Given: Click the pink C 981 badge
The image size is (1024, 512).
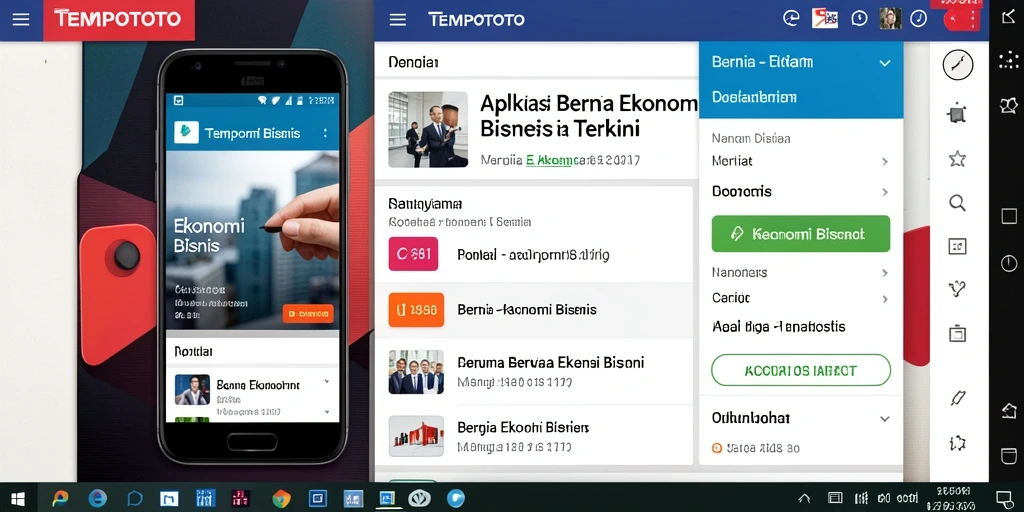Looking at the screenshot, I should (x=413, y=254).
